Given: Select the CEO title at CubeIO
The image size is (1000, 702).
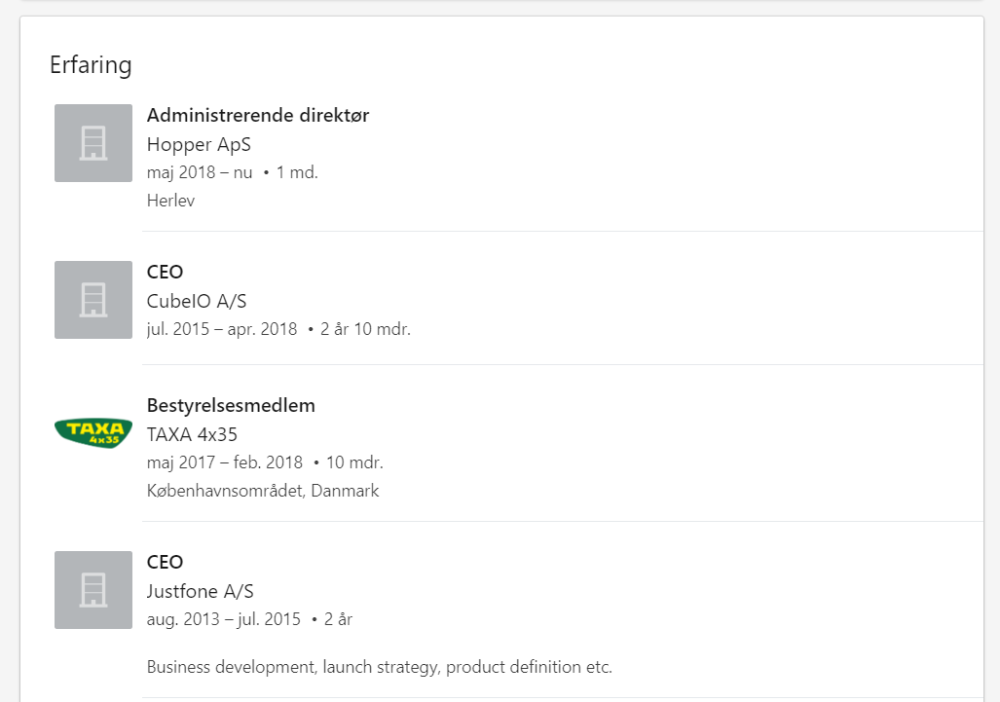Looking at the screenshot, I should 165,272.
